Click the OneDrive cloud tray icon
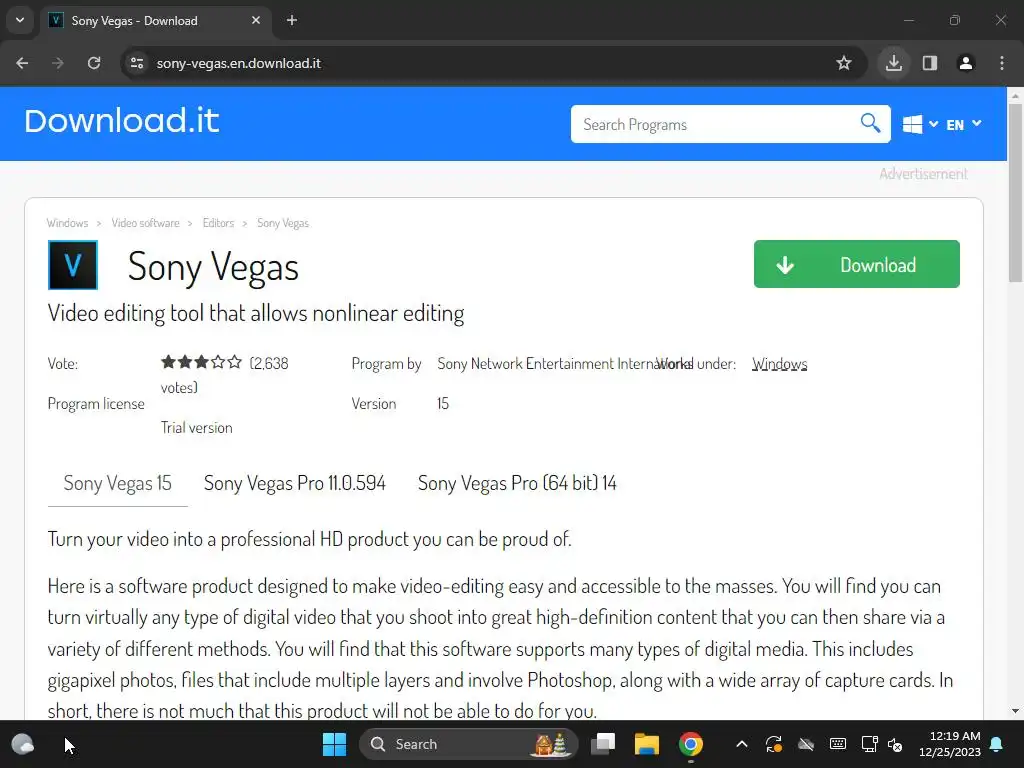This screenshot has width=1024, height=768. 806,744
